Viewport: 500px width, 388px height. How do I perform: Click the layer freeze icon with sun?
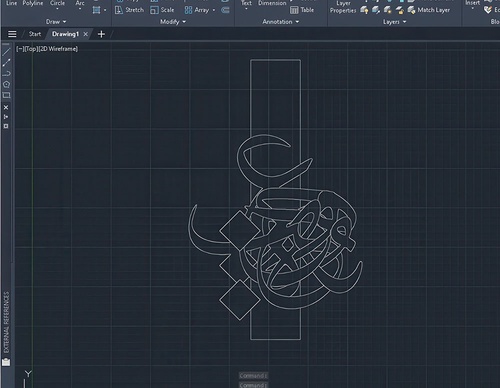click(x=387, y=10)
